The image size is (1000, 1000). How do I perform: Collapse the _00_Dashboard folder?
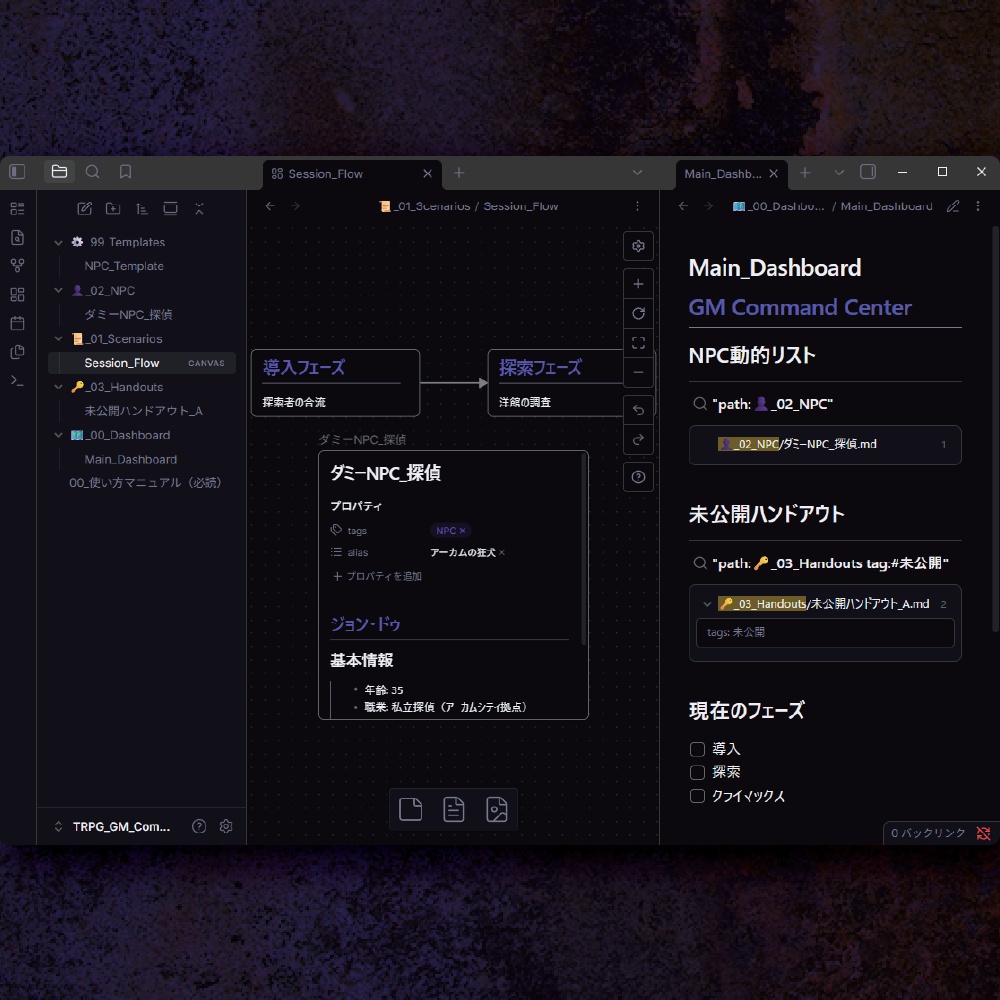tap(58, 435)
